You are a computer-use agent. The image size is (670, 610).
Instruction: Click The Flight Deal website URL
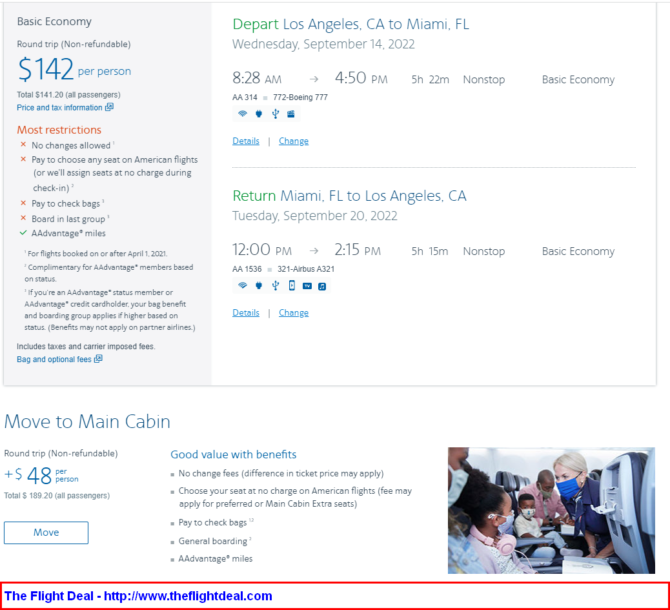click(x=188, y=596)
